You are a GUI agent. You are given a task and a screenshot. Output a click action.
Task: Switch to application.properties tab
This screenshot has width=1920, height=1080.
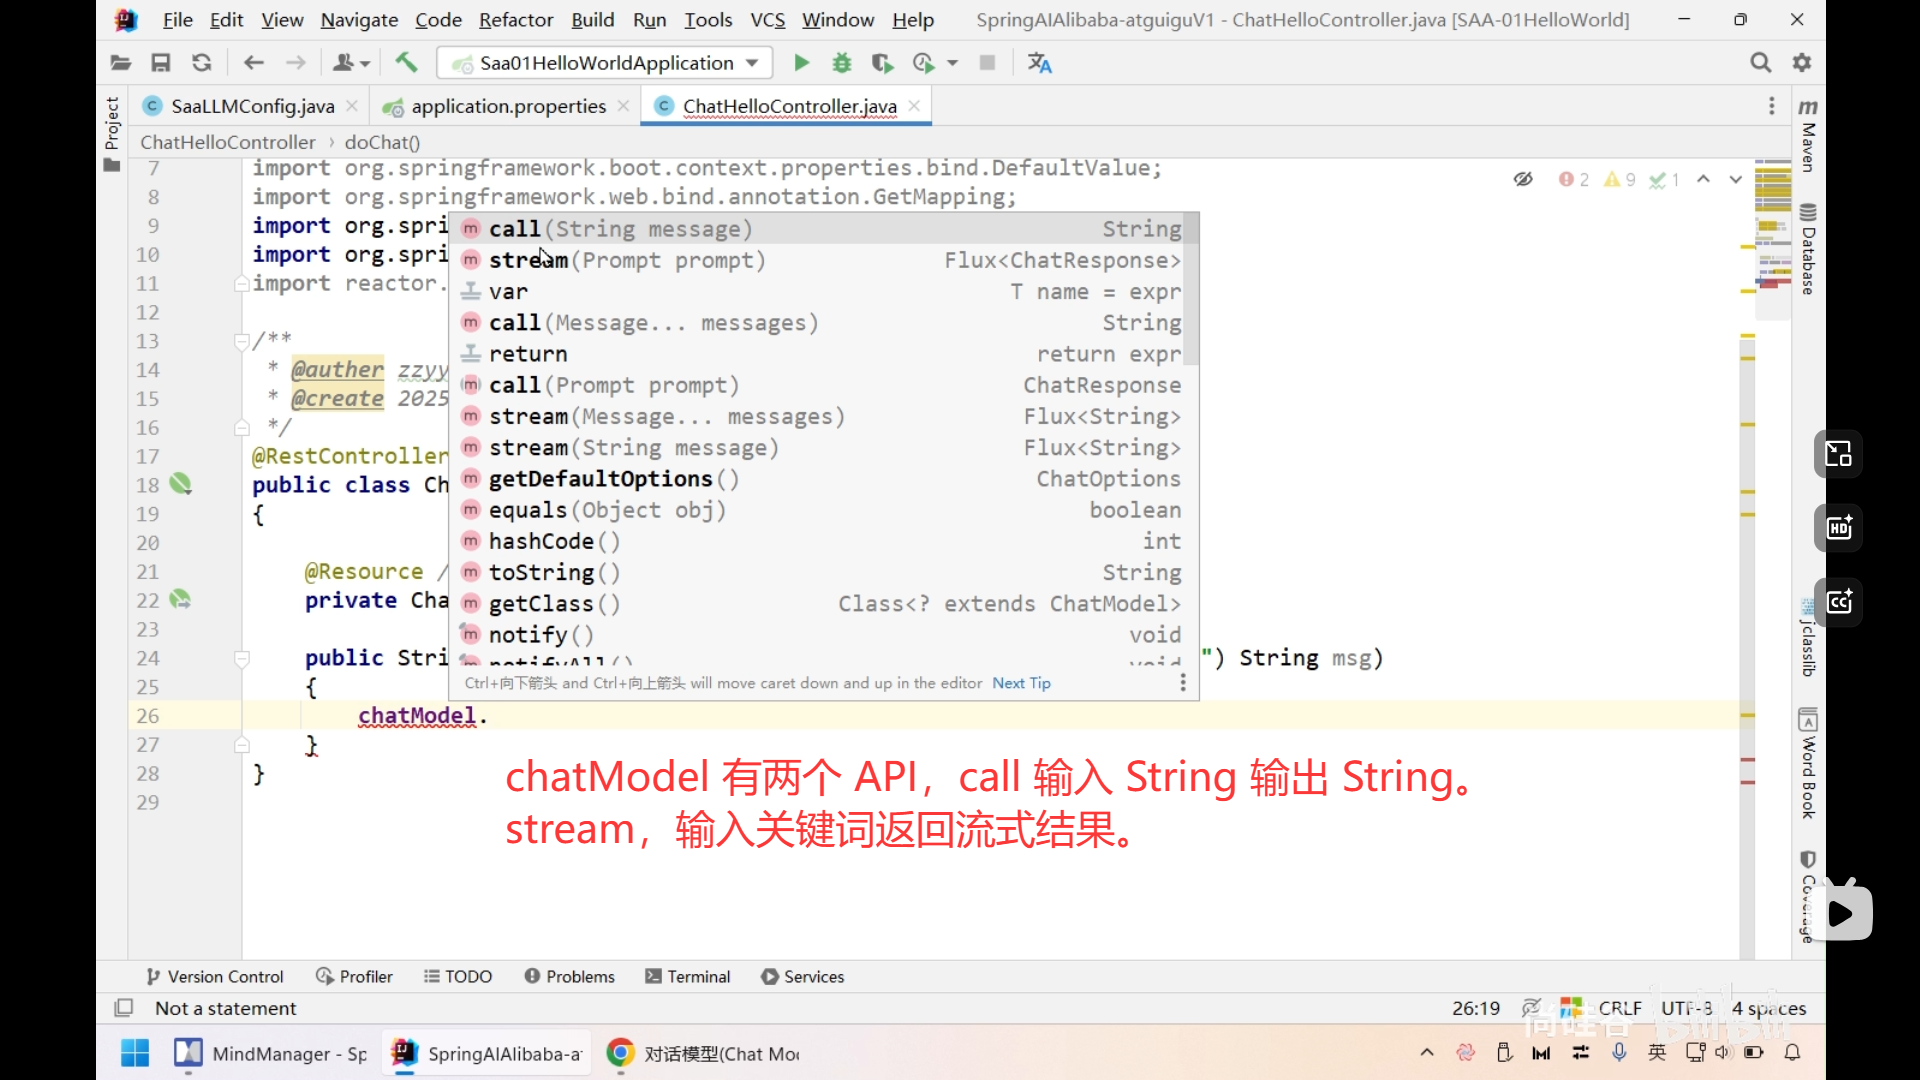508,106
